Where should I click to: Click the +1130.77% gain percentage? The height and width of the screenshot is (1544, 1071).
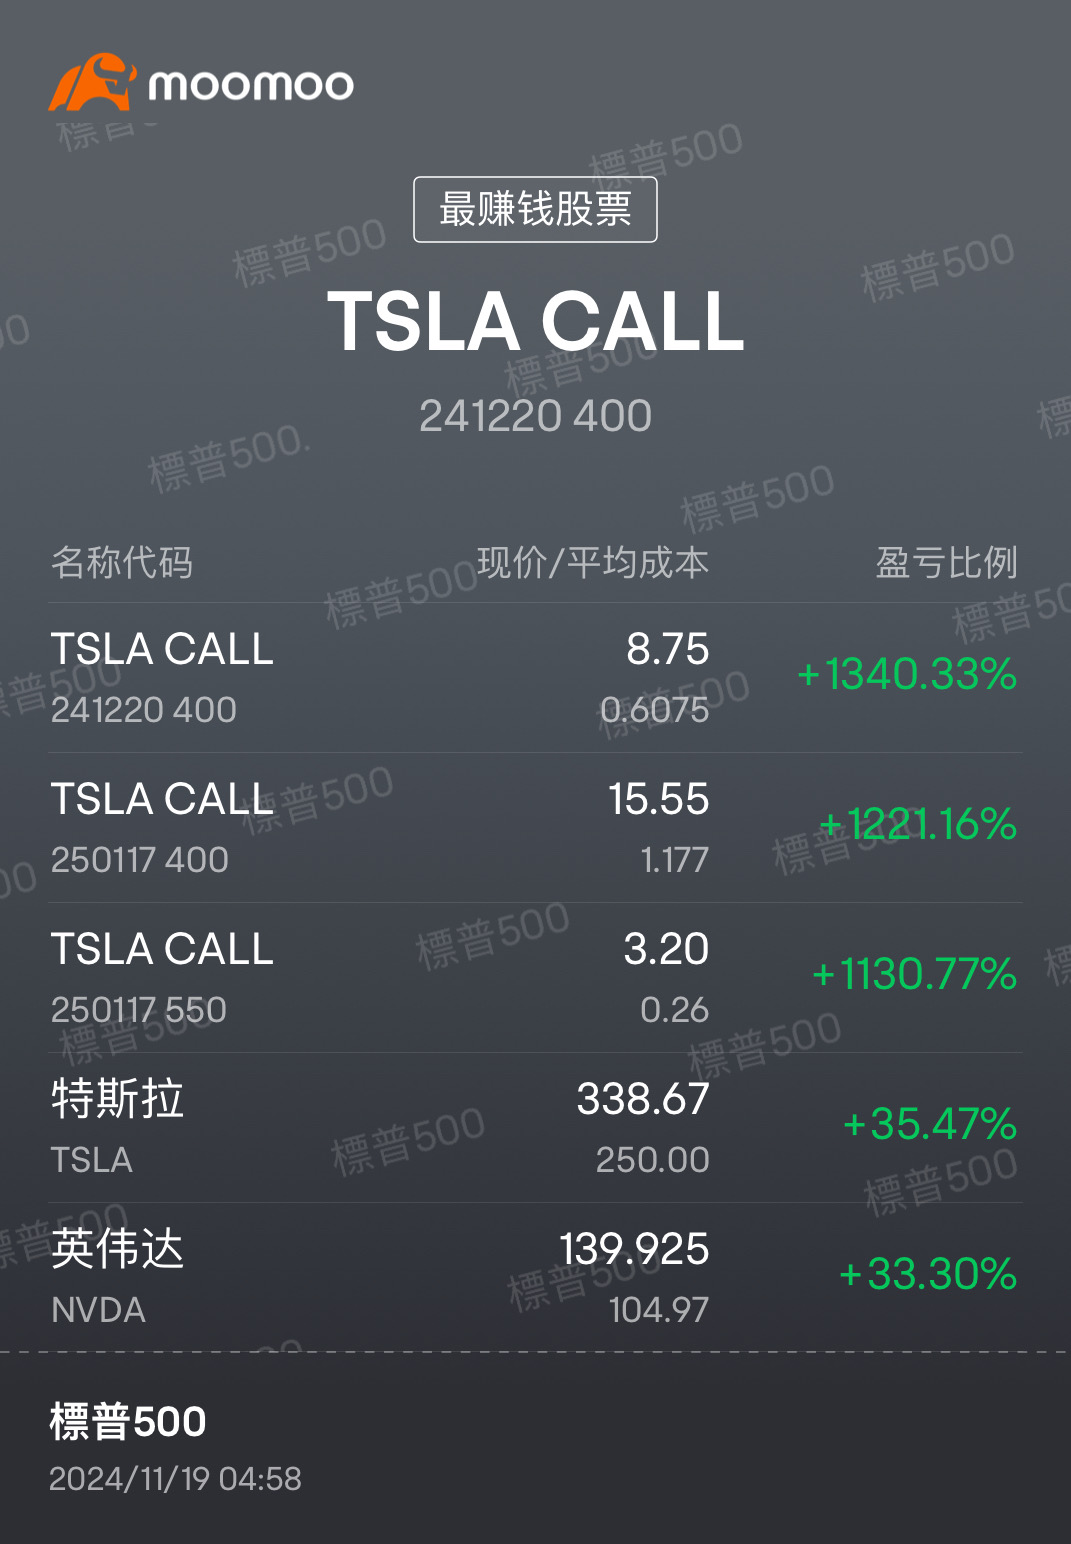[915, 975]
